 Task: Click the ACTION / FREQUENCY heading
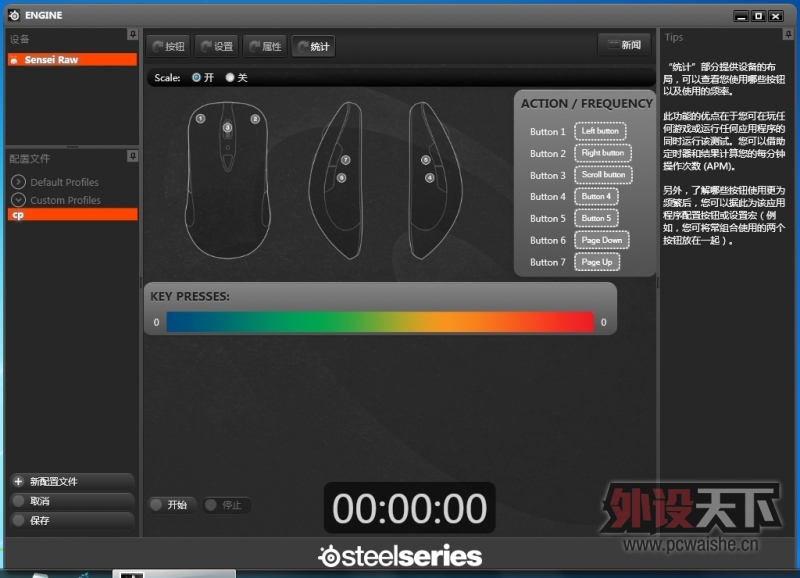tap(587, 104)
